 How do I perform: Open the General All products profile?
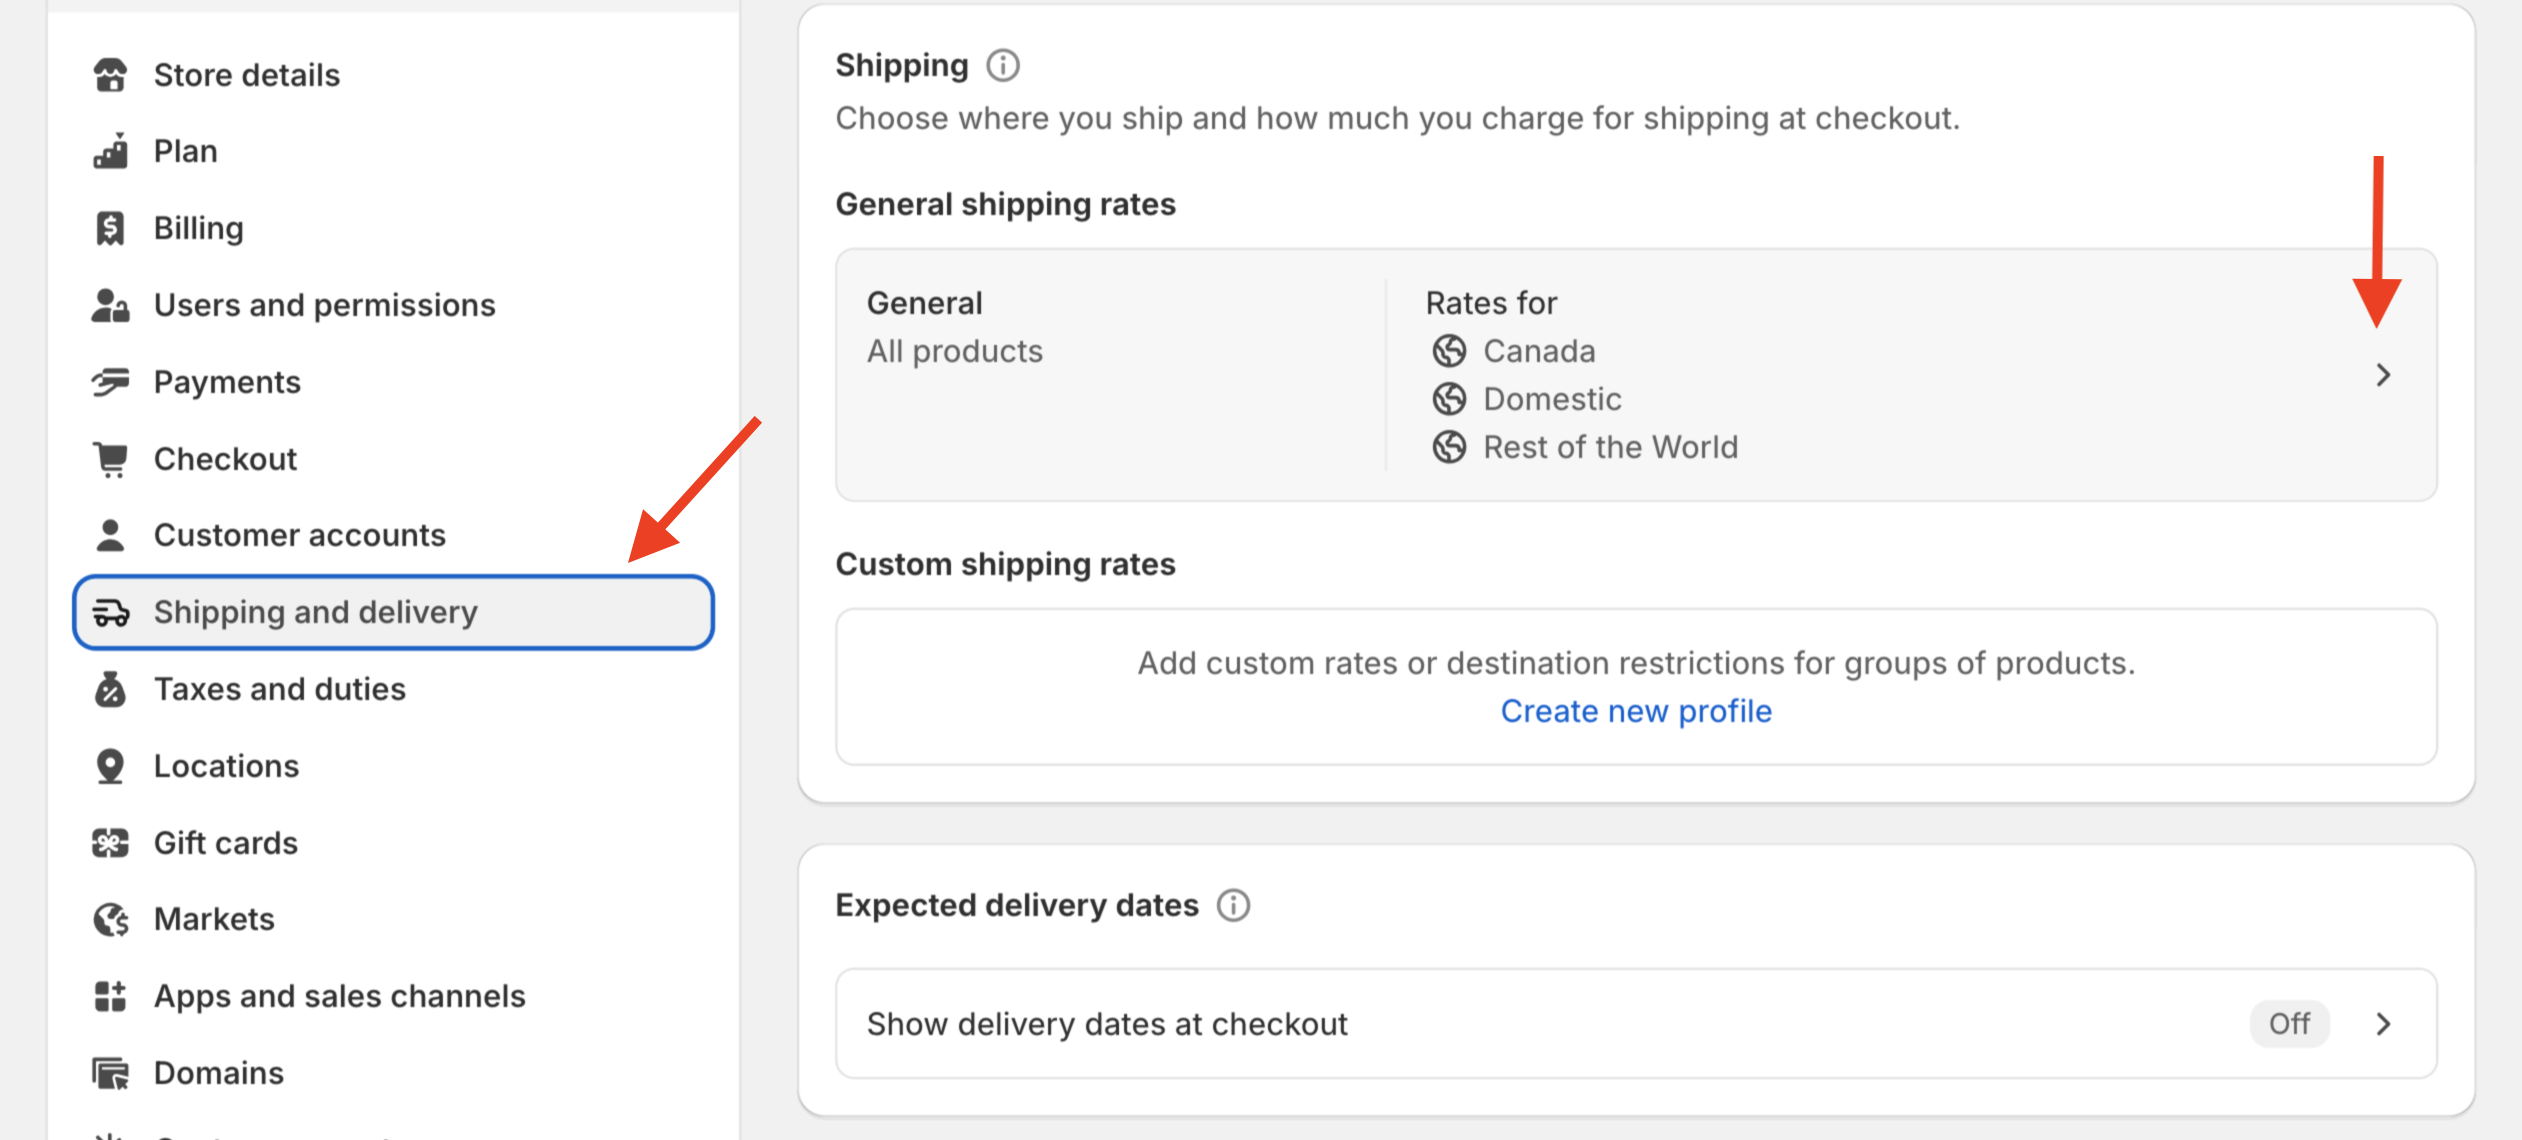point(954,327)
